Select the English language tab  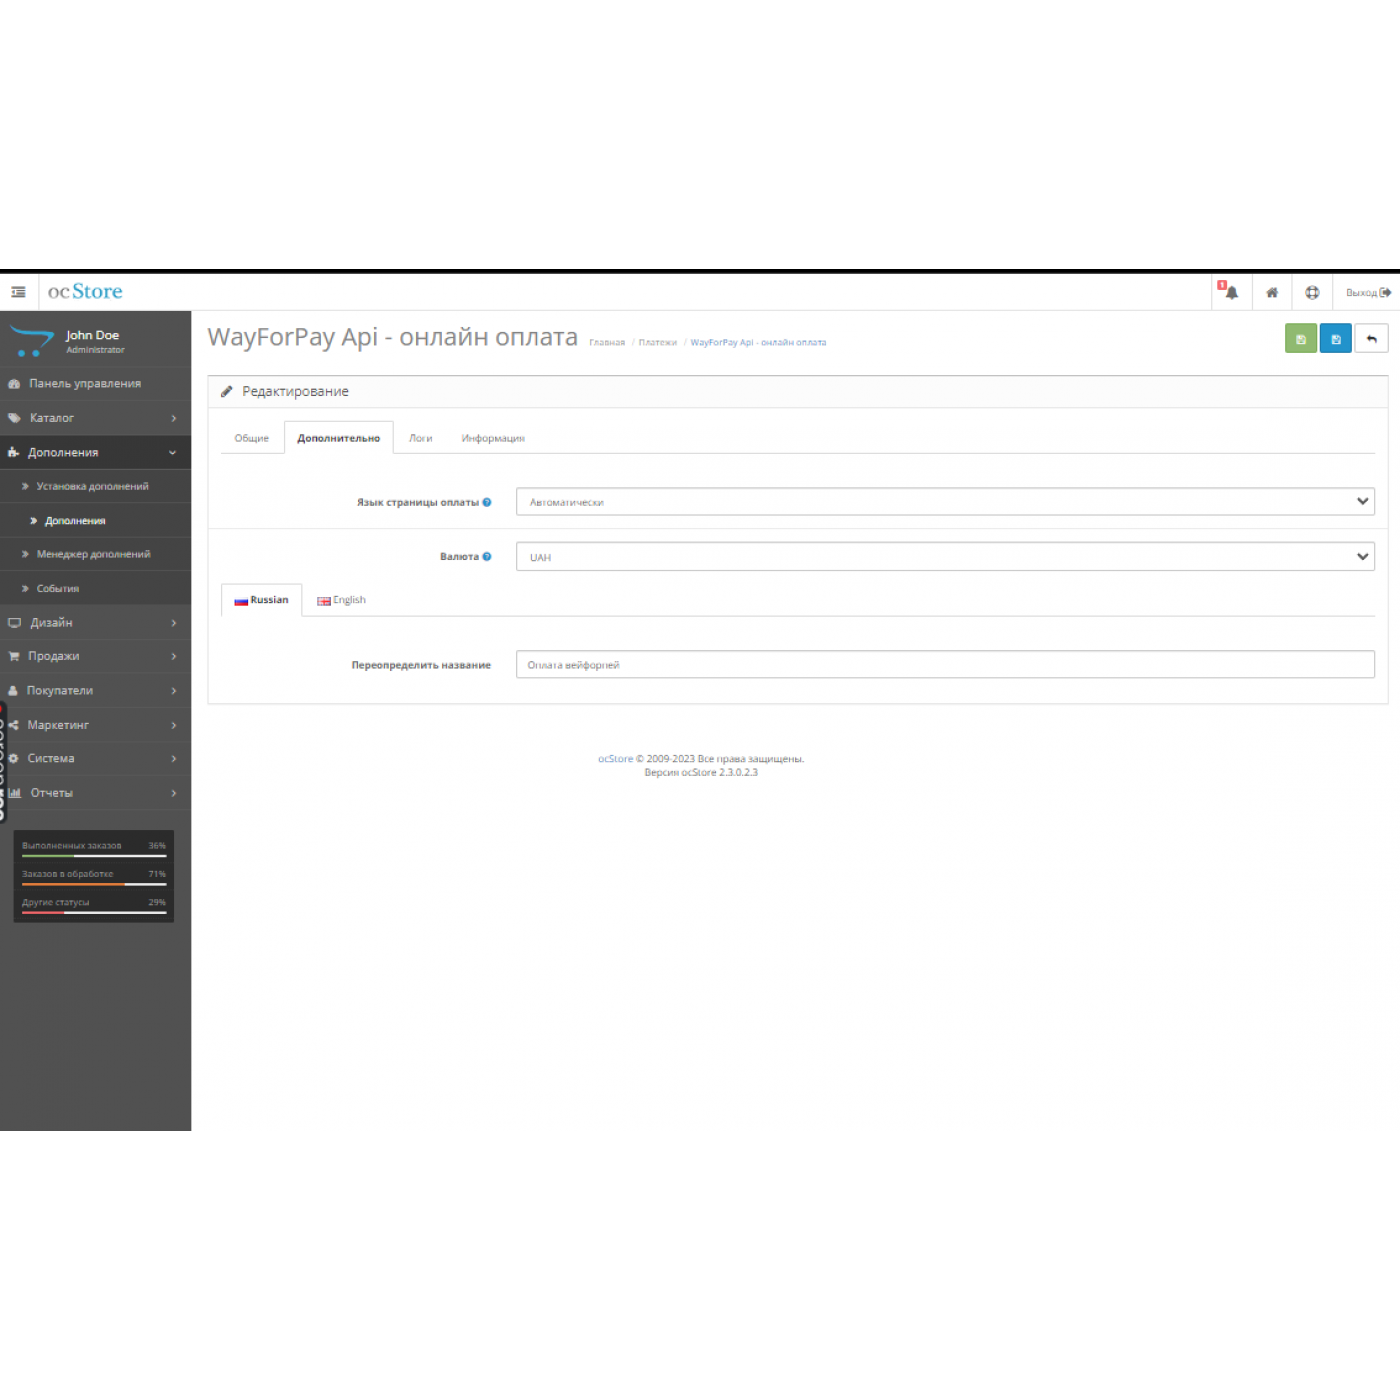click(342, 600)
